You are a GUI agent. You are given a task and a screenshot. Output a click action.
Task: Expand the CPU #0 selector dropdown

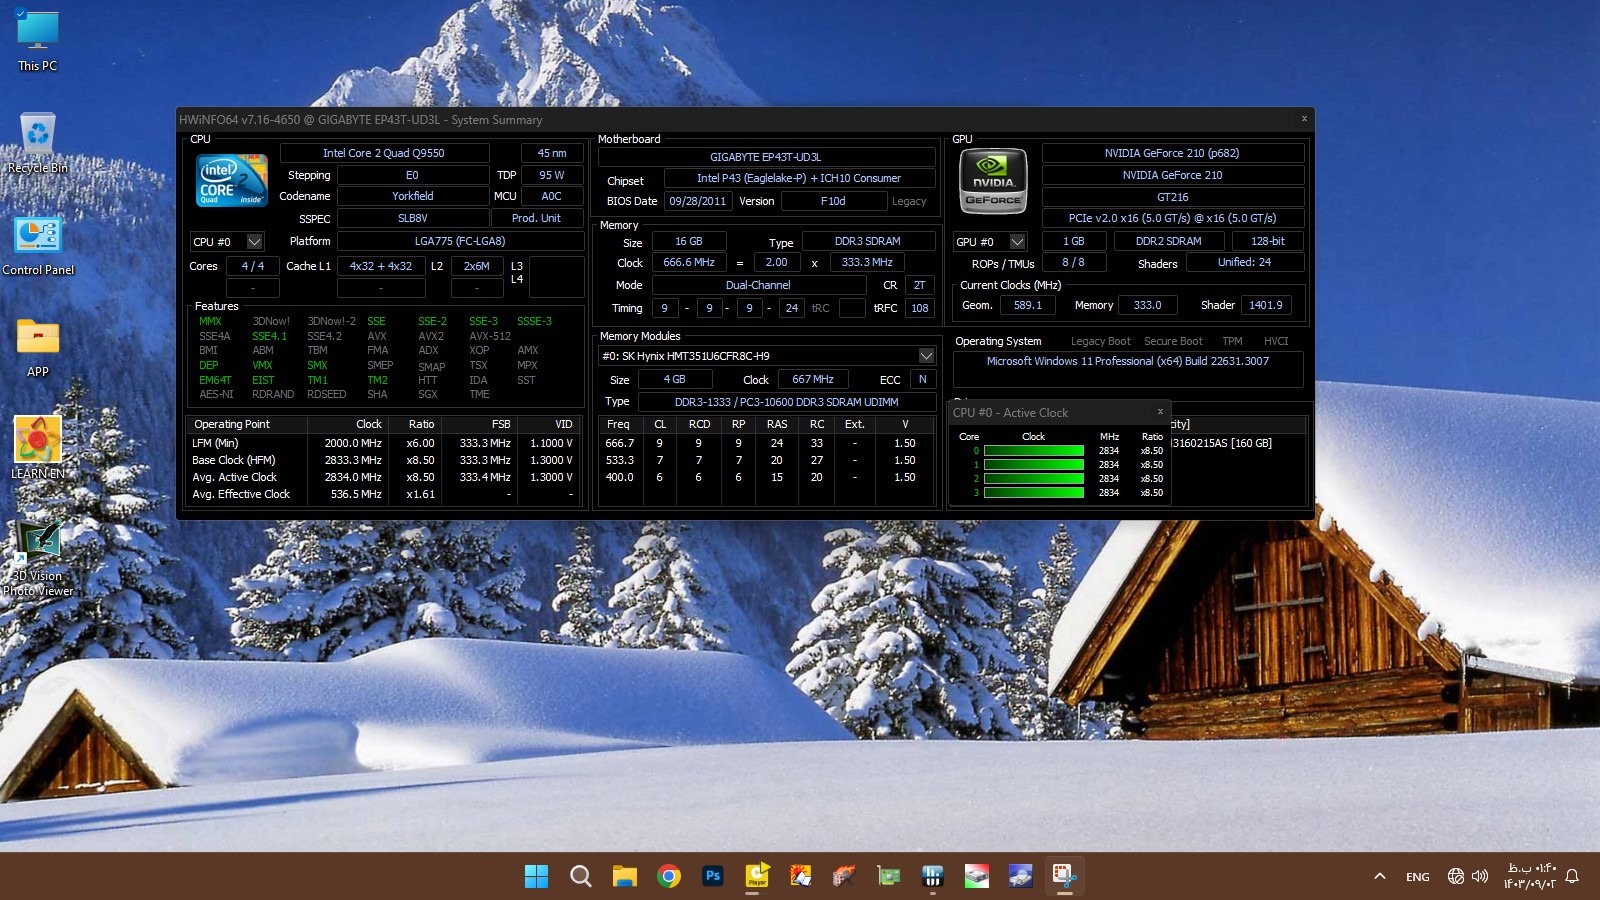pyautogui.click(x=254, y=242)
